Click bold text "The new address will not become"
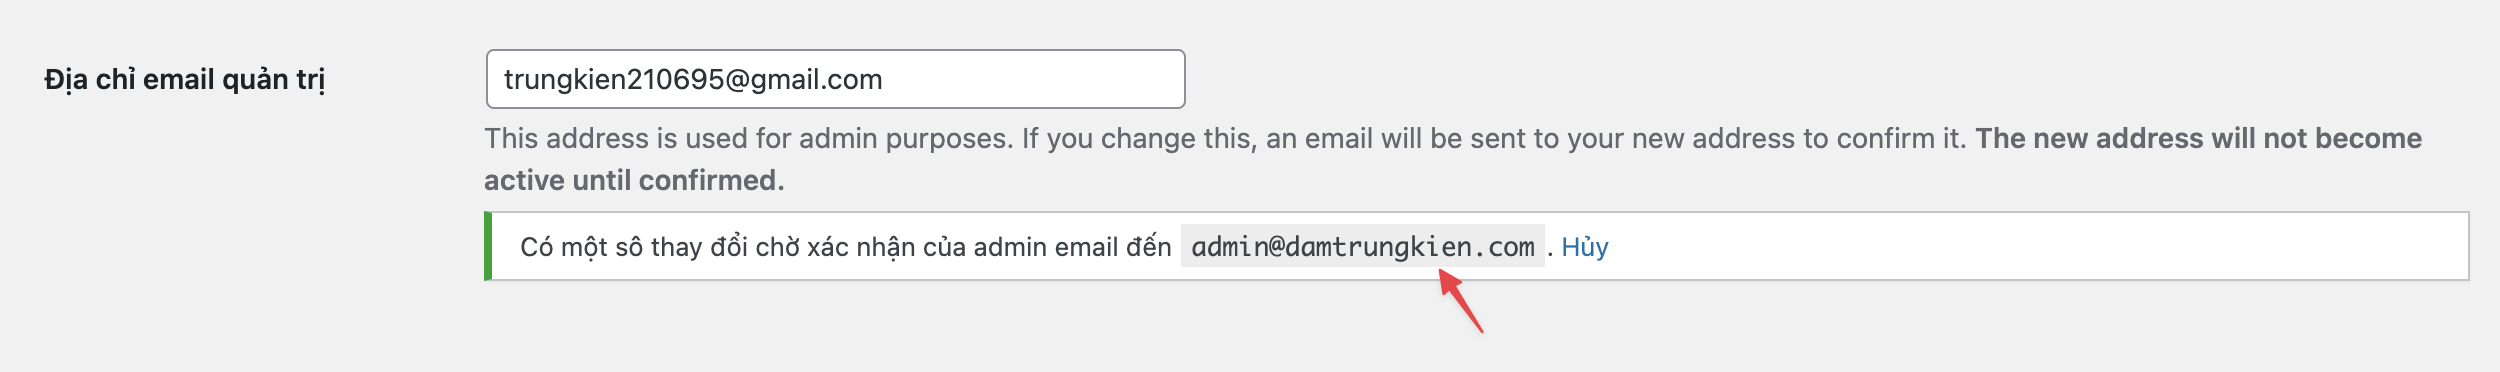Viewport: 2500px width, 372px height. click(x=2198, y=138)
